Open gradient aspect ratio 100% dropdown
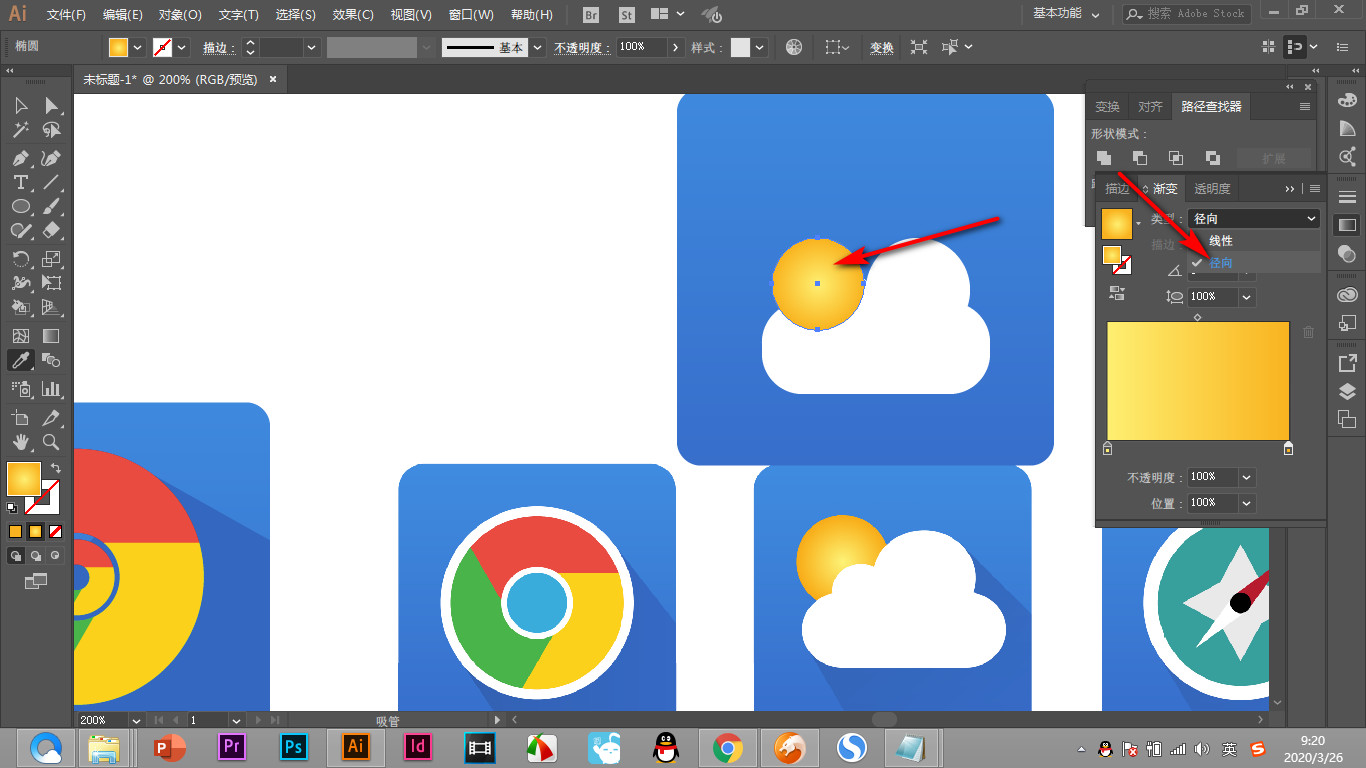This screenshot has height=768, width=1366. coord(1247,297)
